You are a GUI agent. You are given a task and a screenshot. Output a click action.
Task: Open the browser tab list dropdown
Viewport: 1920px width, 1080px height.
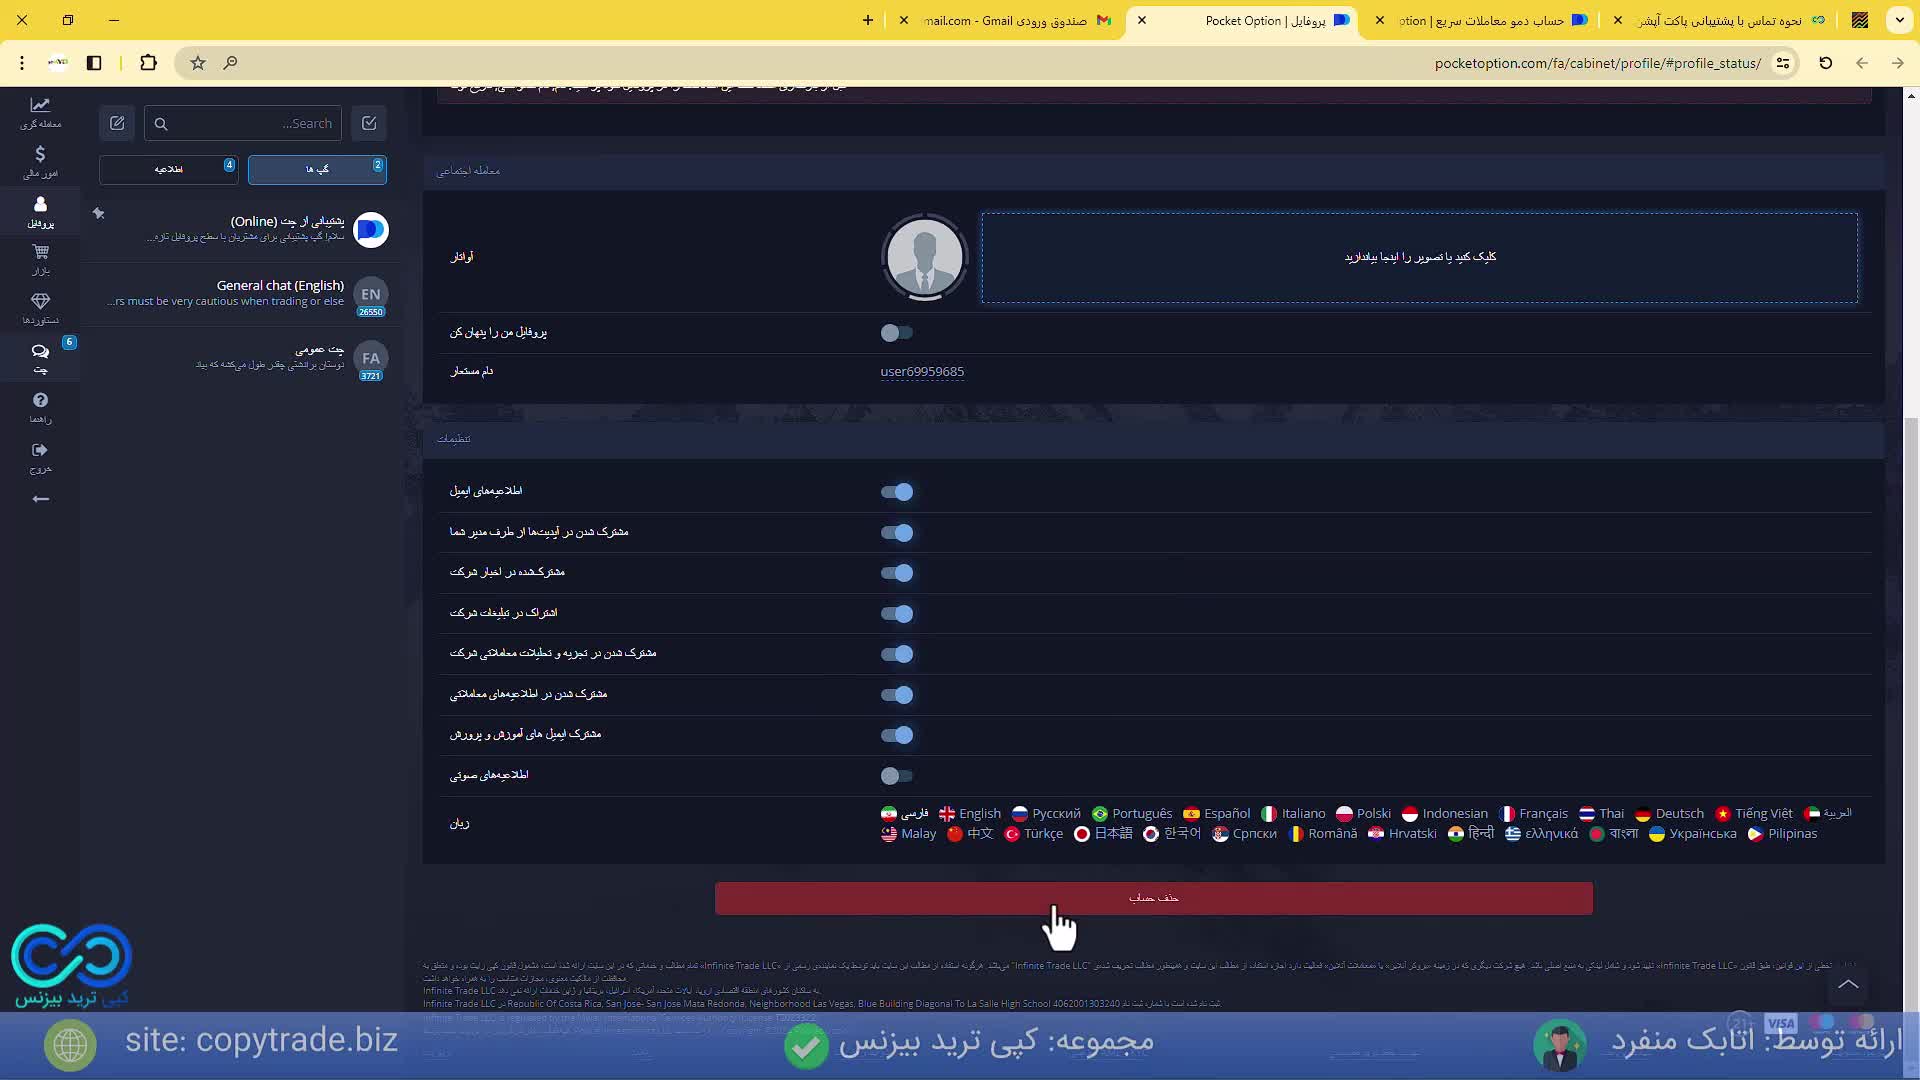[1899, 20]
